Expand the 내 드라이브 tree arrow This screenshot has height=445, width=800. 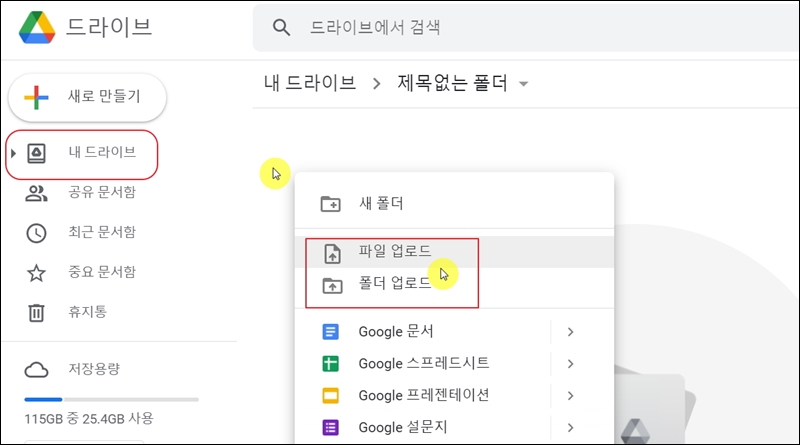(13, 153)
